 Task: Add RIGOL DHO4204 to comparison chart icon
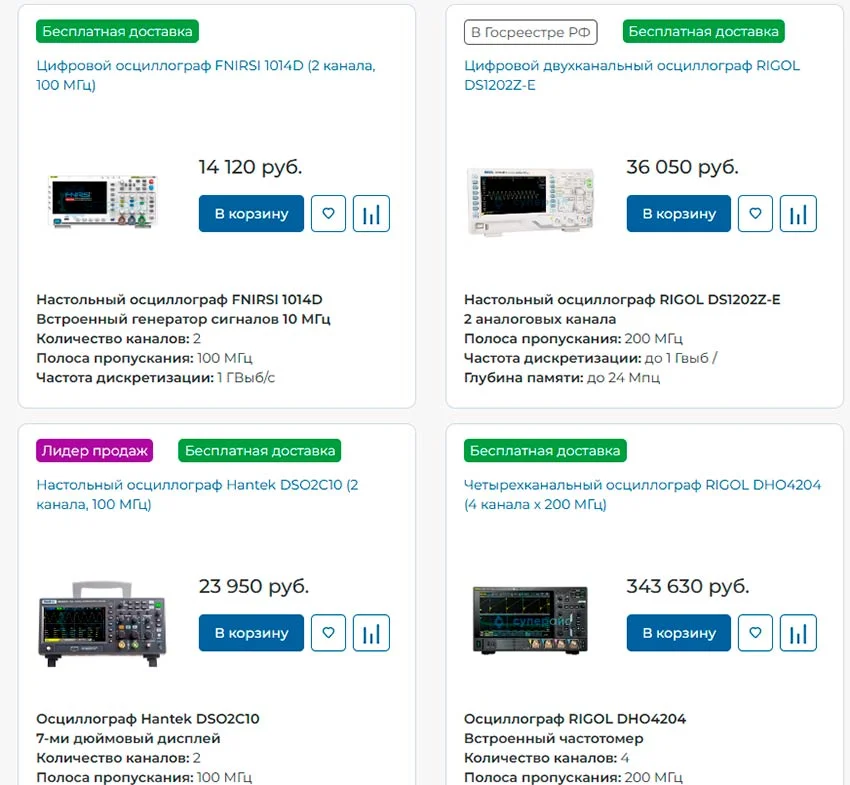798,633
